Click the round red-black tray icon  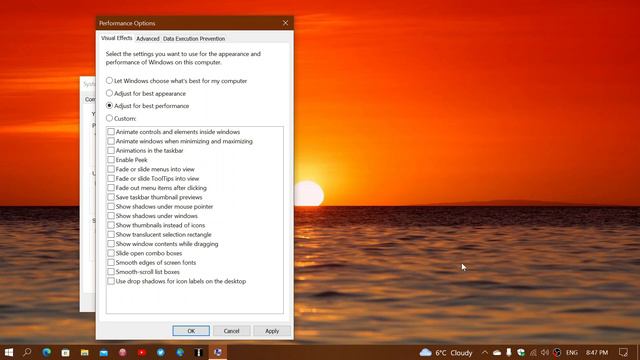tap(557, 352)
